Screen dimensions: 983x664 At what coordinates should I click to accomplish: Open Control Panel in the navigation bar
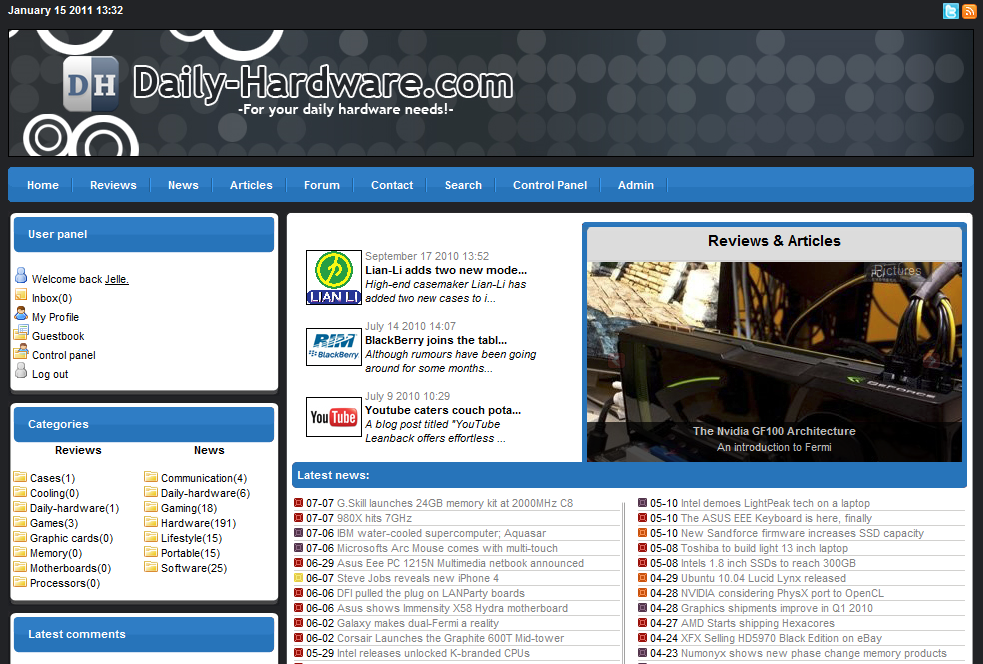tap(550, 185)
